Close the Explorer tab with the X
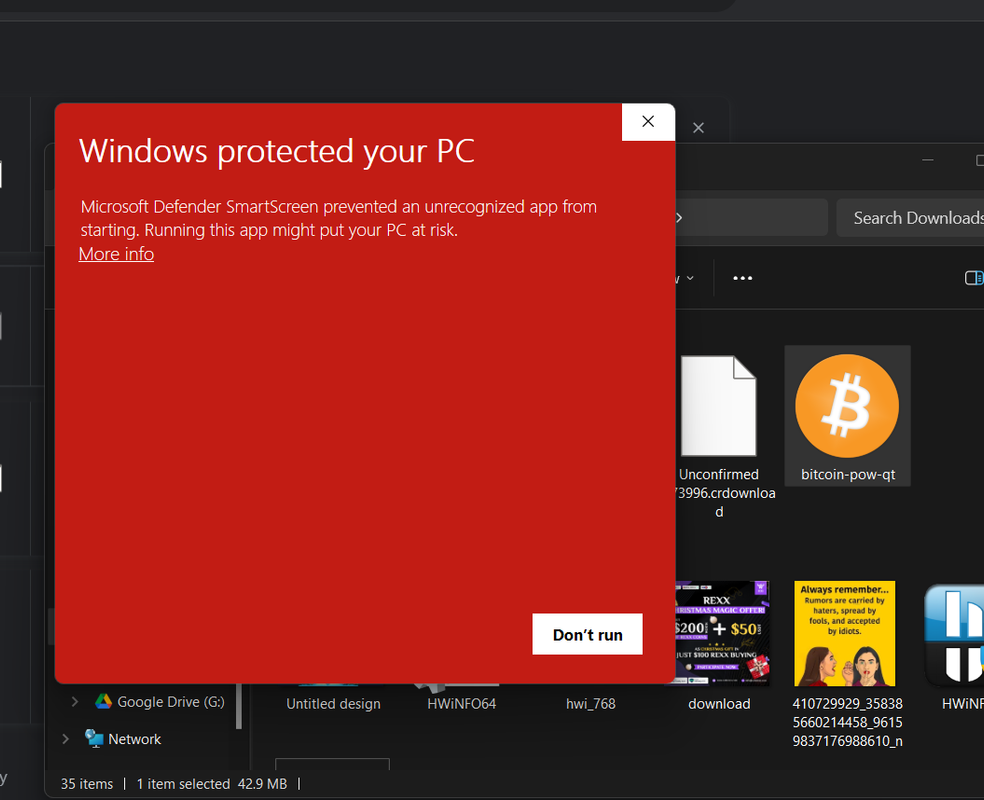Screen dimensions: 984x800 [698, 128]
